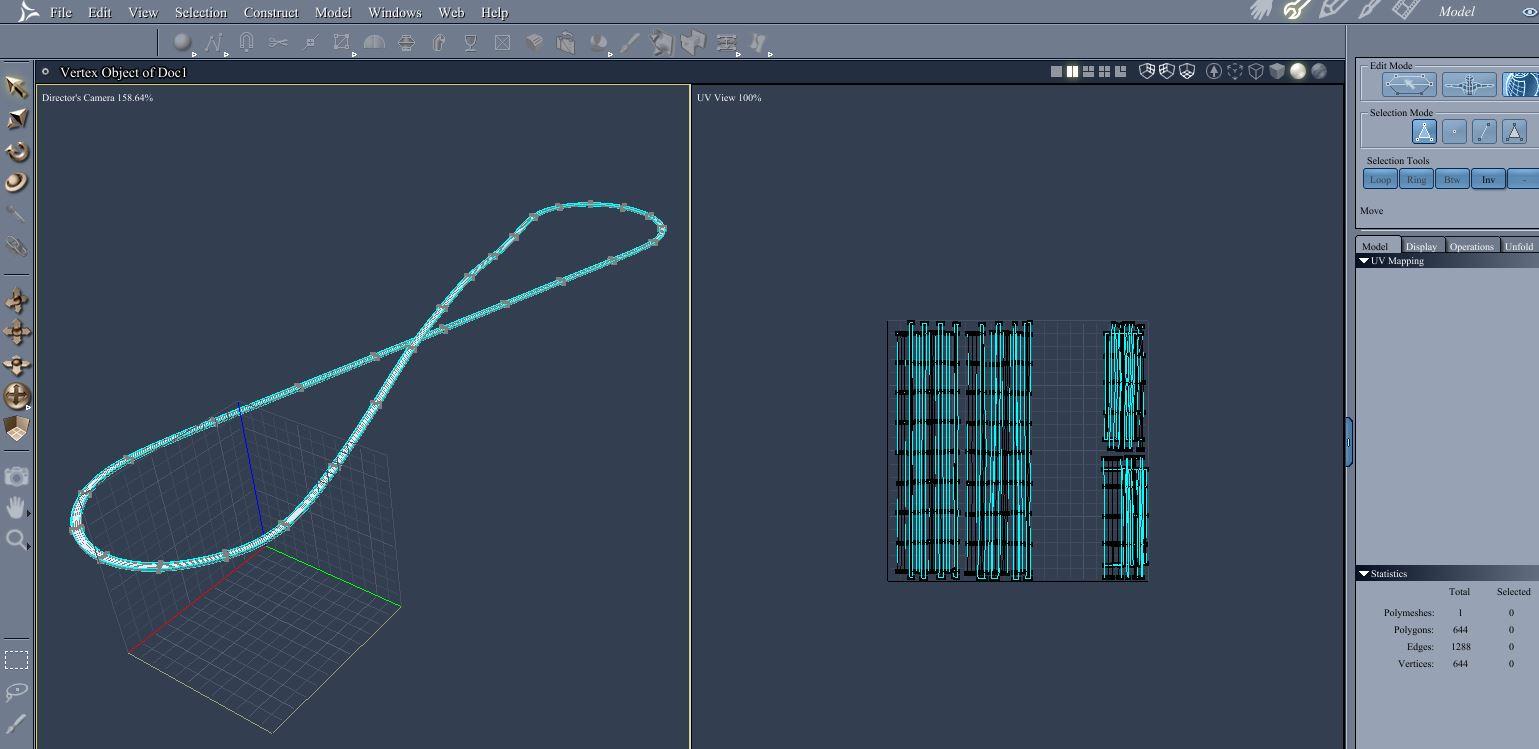Select the polyline drawing tool in top toolbar
Viewport: 1539px width, 749px height.
pyautogui.click(x=213, y=43)
